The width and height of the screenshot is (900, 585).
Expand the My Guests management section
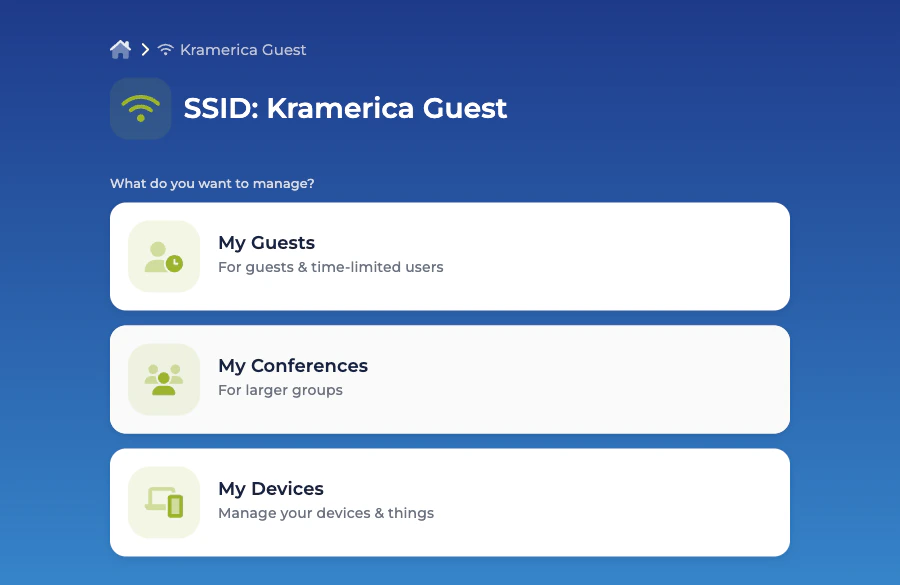click(450, 255)
